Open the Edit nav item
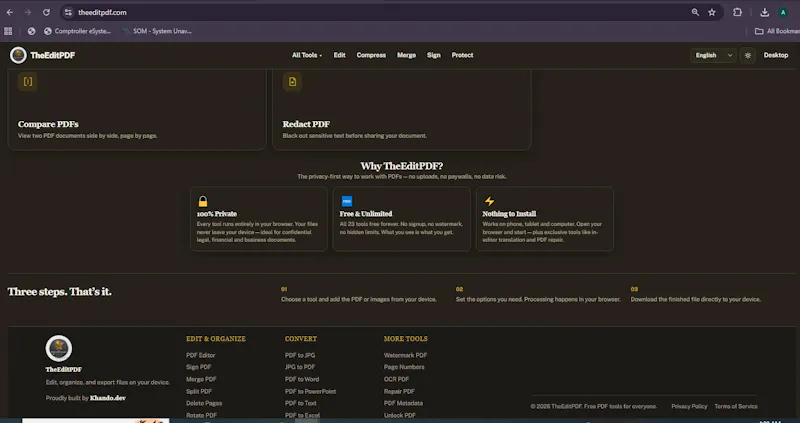The image size is (800, 423). coord(339,55)
